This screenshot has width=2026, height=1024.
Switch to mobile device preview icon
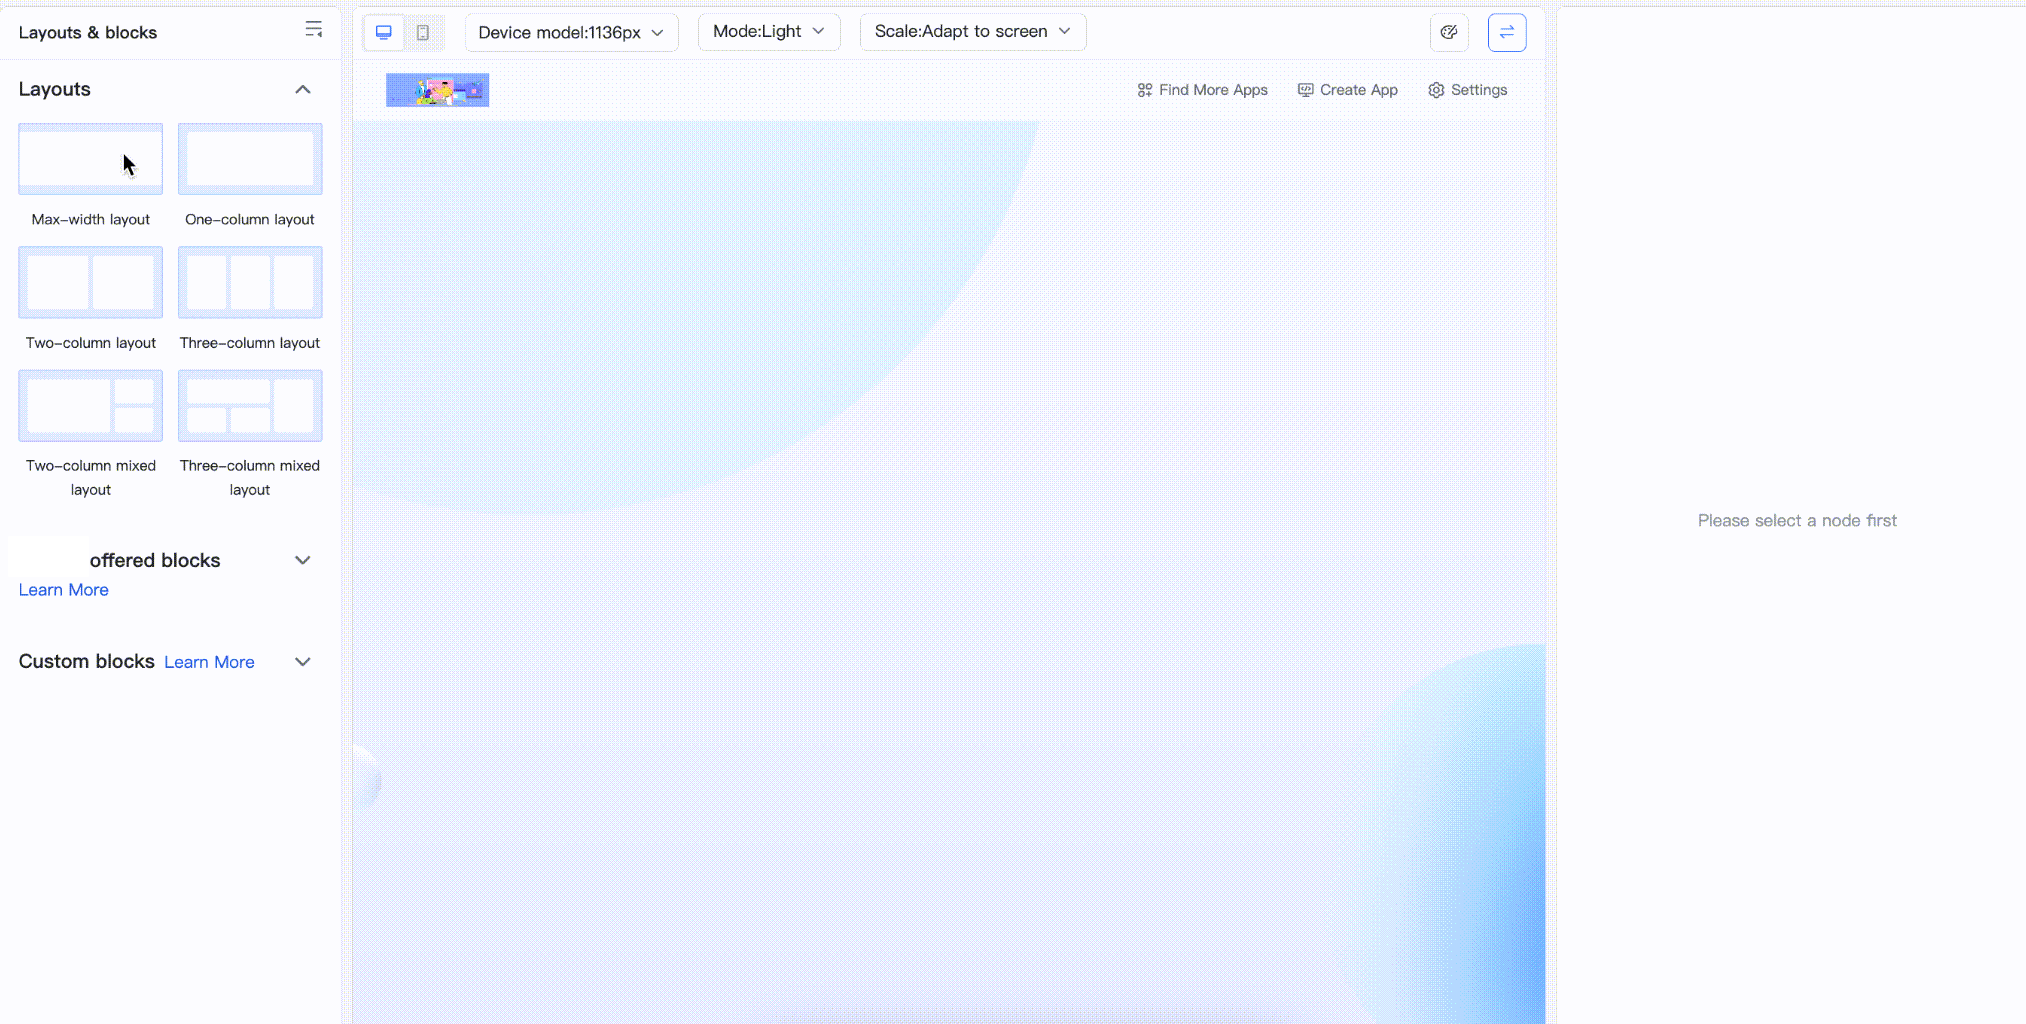pyautogui.click(x=423, y=32)
